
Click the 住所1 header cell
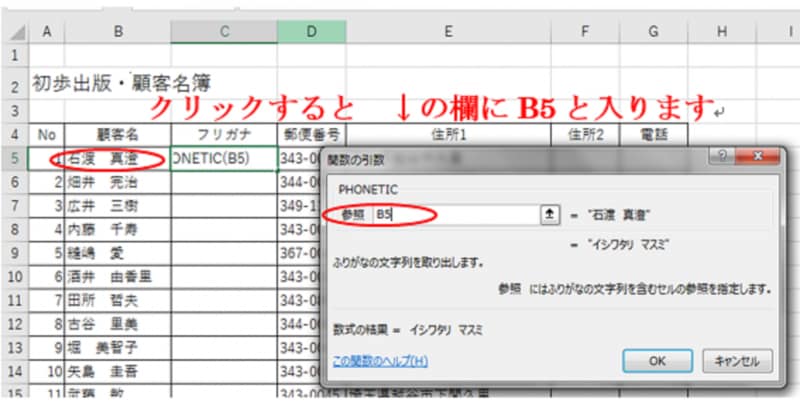click(448, 135)
